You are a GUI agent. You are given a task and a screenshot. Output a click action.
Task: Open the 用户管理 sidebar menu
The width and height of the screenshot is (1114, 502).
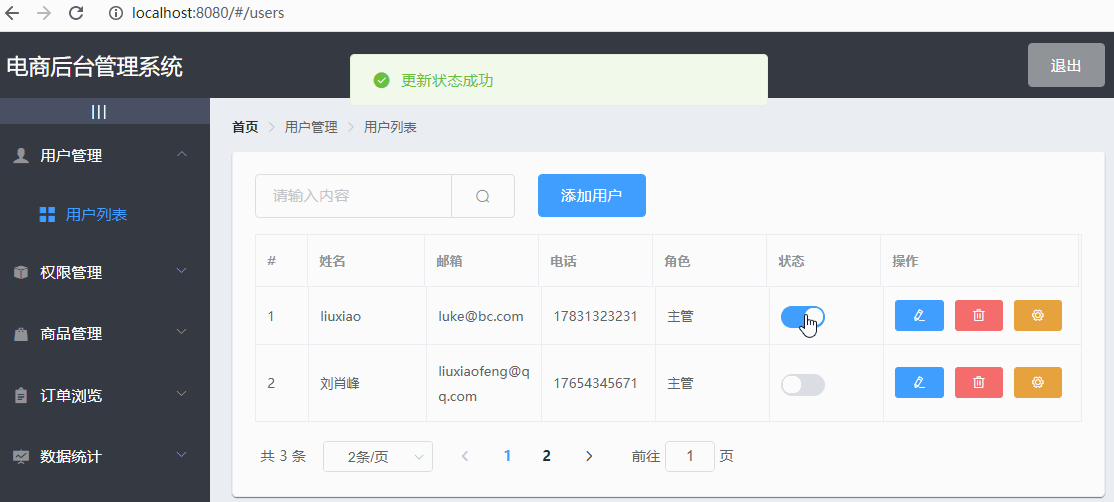tap(105, 155)
